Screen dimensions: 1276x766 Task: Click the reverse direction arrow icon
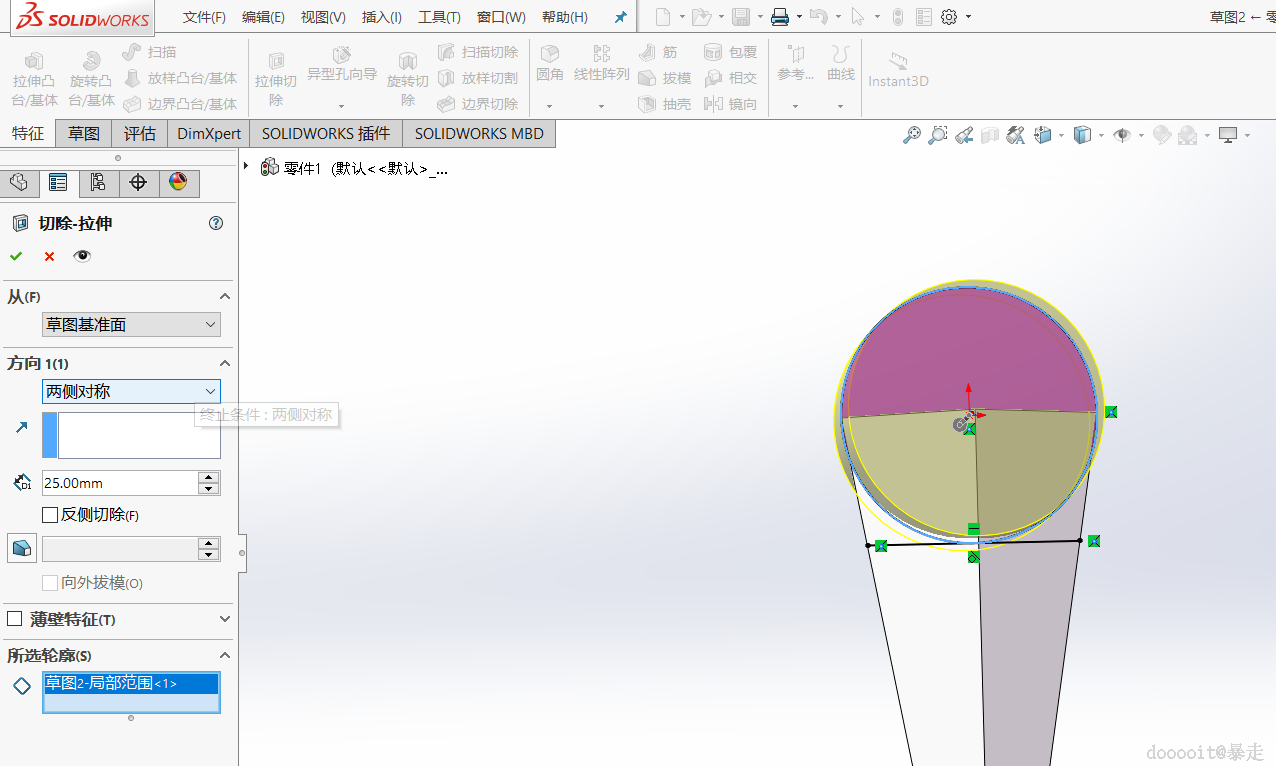pos(22,428)
